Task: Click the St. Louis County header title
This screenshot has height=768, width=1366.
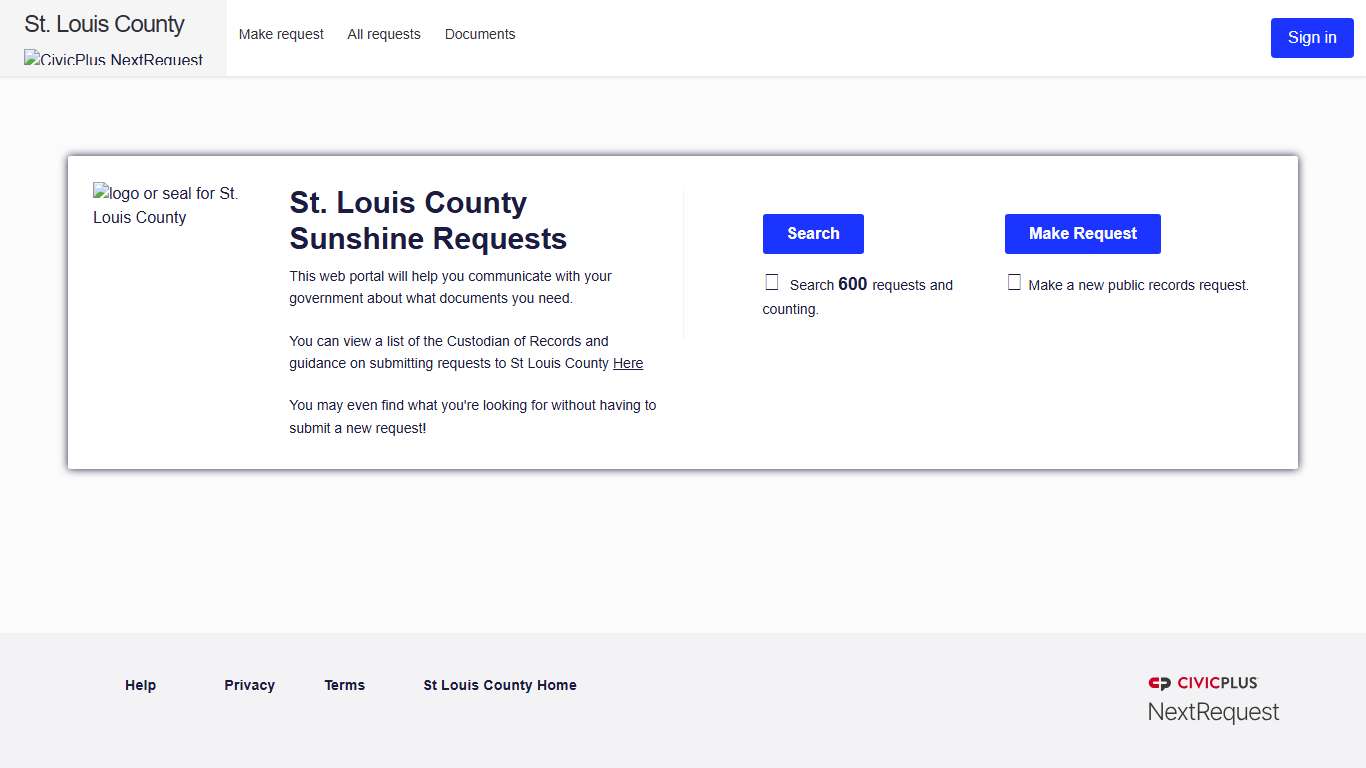Action: pos(104,23)
